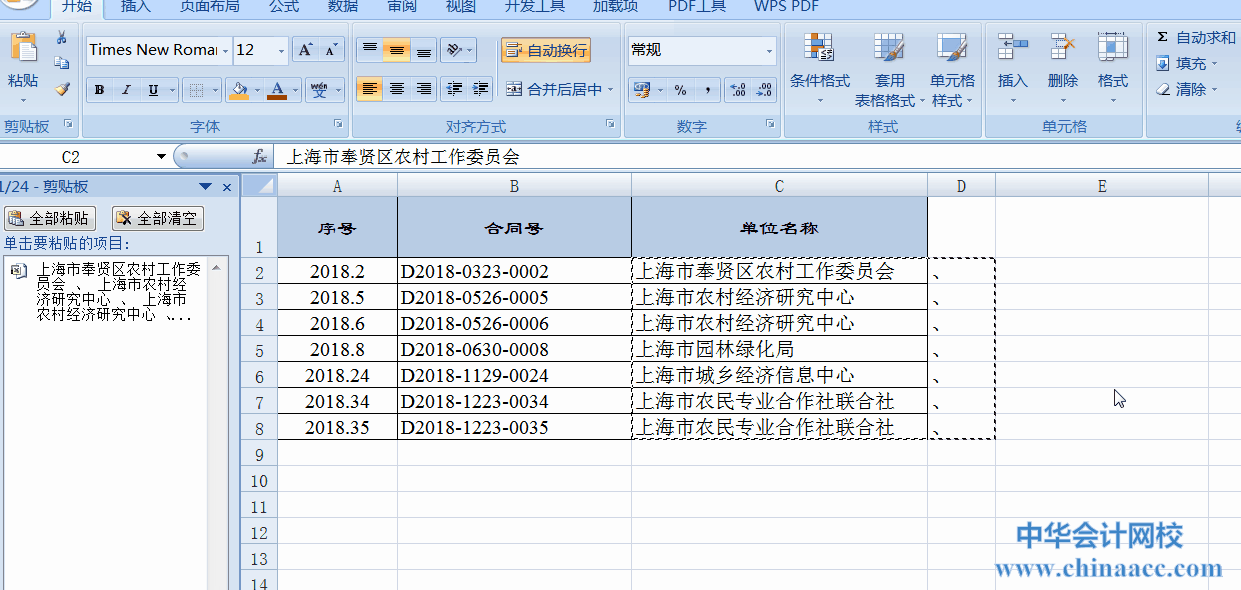The image size is (1241, 590).
Task: Toggle Italic formatting
Action: point(126,90)
